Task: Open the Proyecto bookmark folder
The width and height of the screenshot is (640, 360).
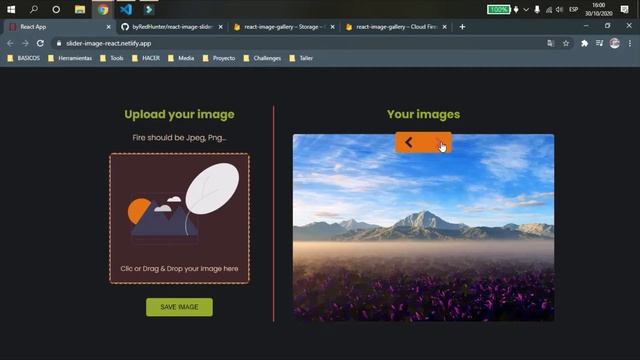Action: pos(219,58)
